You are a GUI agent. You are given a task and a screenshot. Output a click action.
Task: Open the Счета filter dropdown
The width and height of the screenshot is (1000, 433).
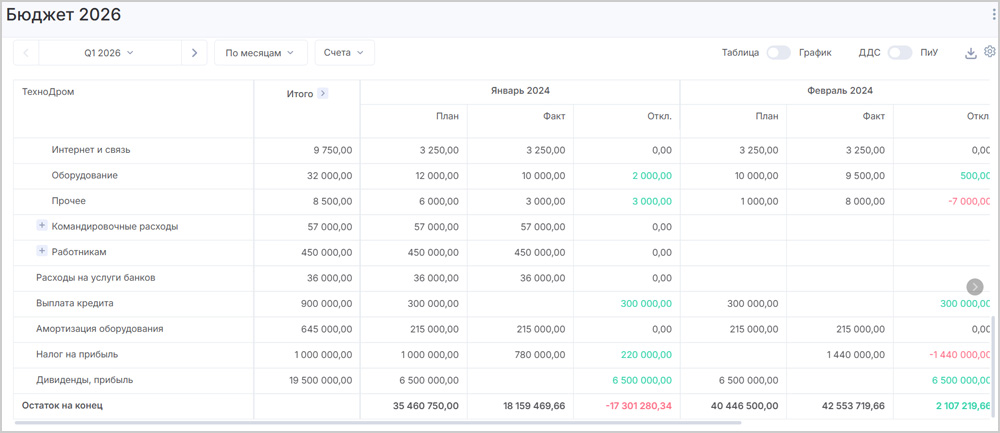[x=344, y=53]
